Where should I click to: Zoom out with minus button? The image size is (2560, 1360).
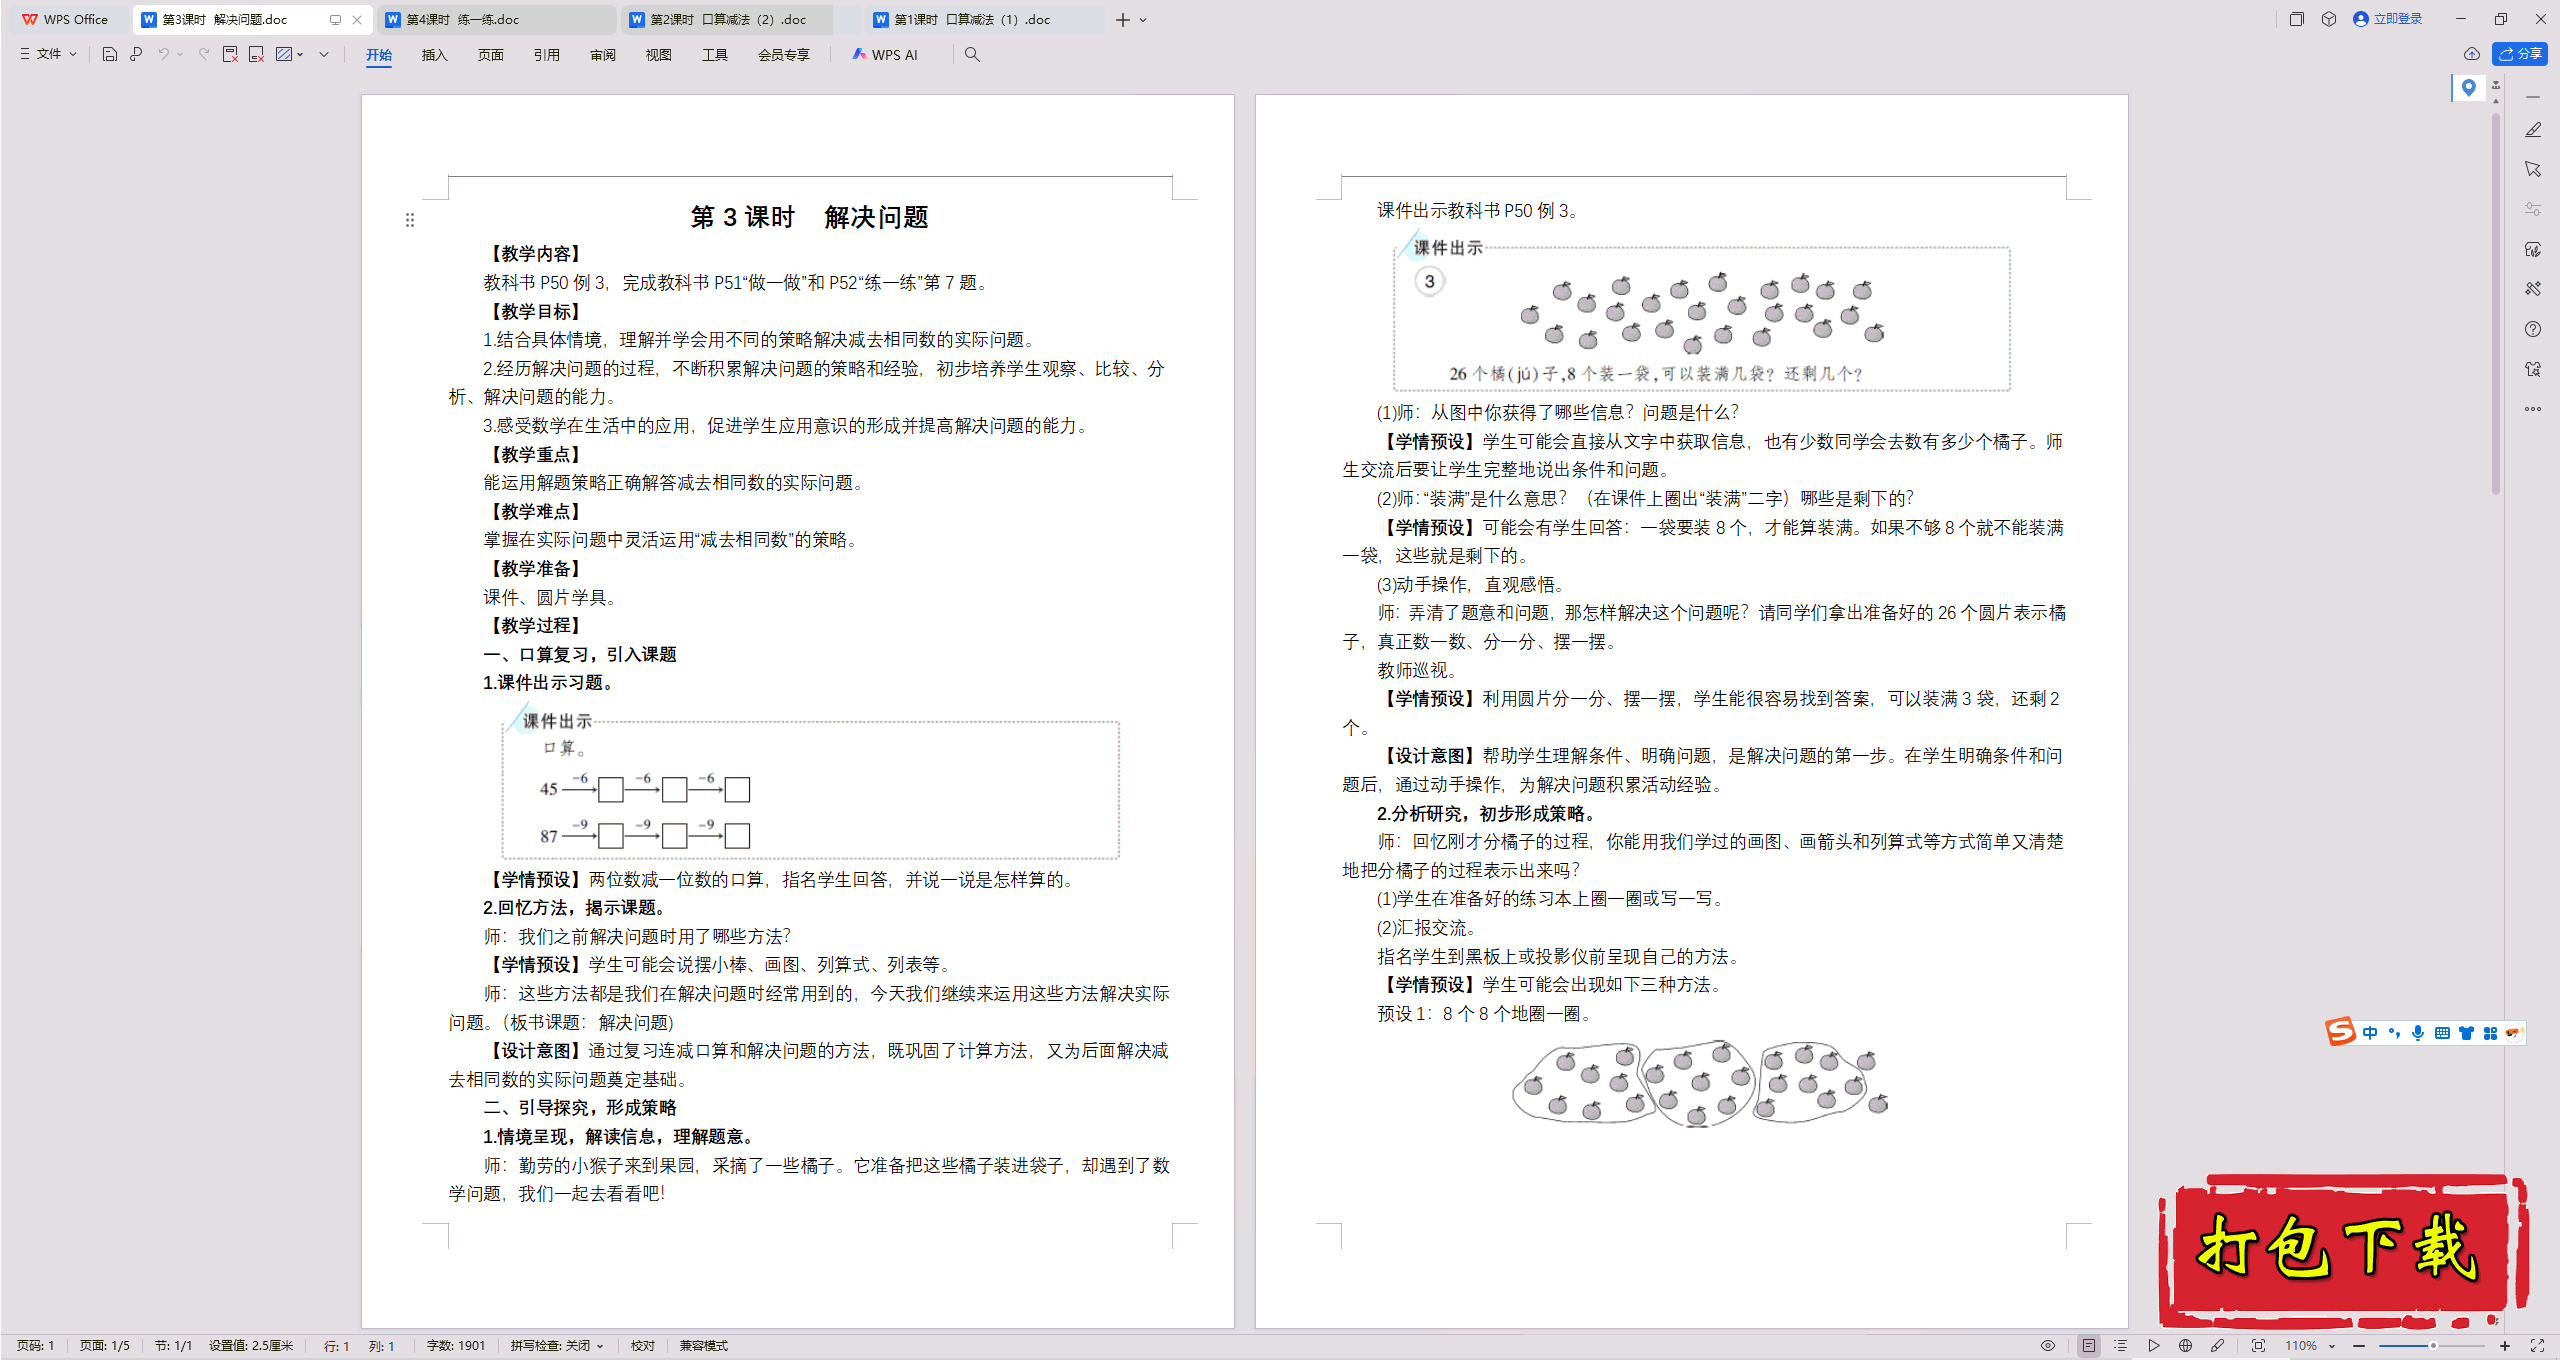tap(2359, 1346)
